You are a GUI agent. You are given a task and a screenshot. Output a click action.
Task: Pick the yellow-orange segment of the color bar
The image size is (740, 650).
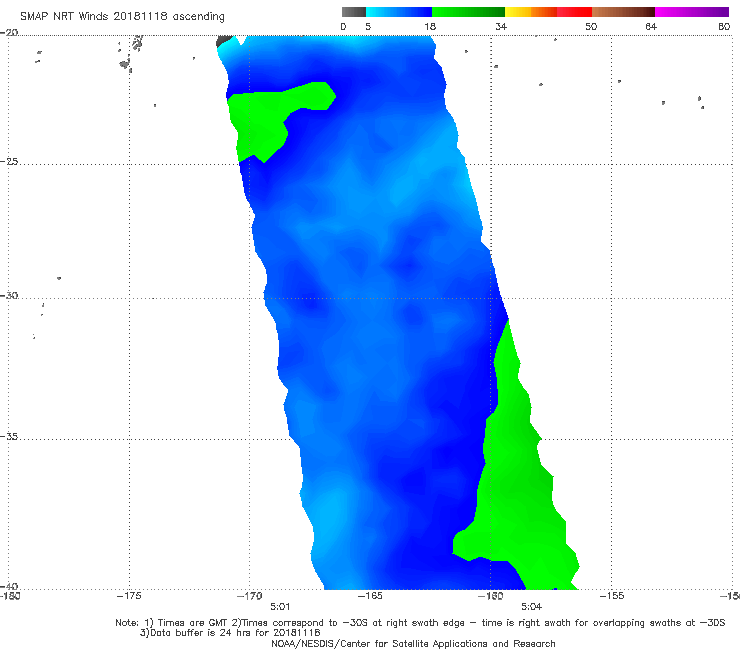531,12
